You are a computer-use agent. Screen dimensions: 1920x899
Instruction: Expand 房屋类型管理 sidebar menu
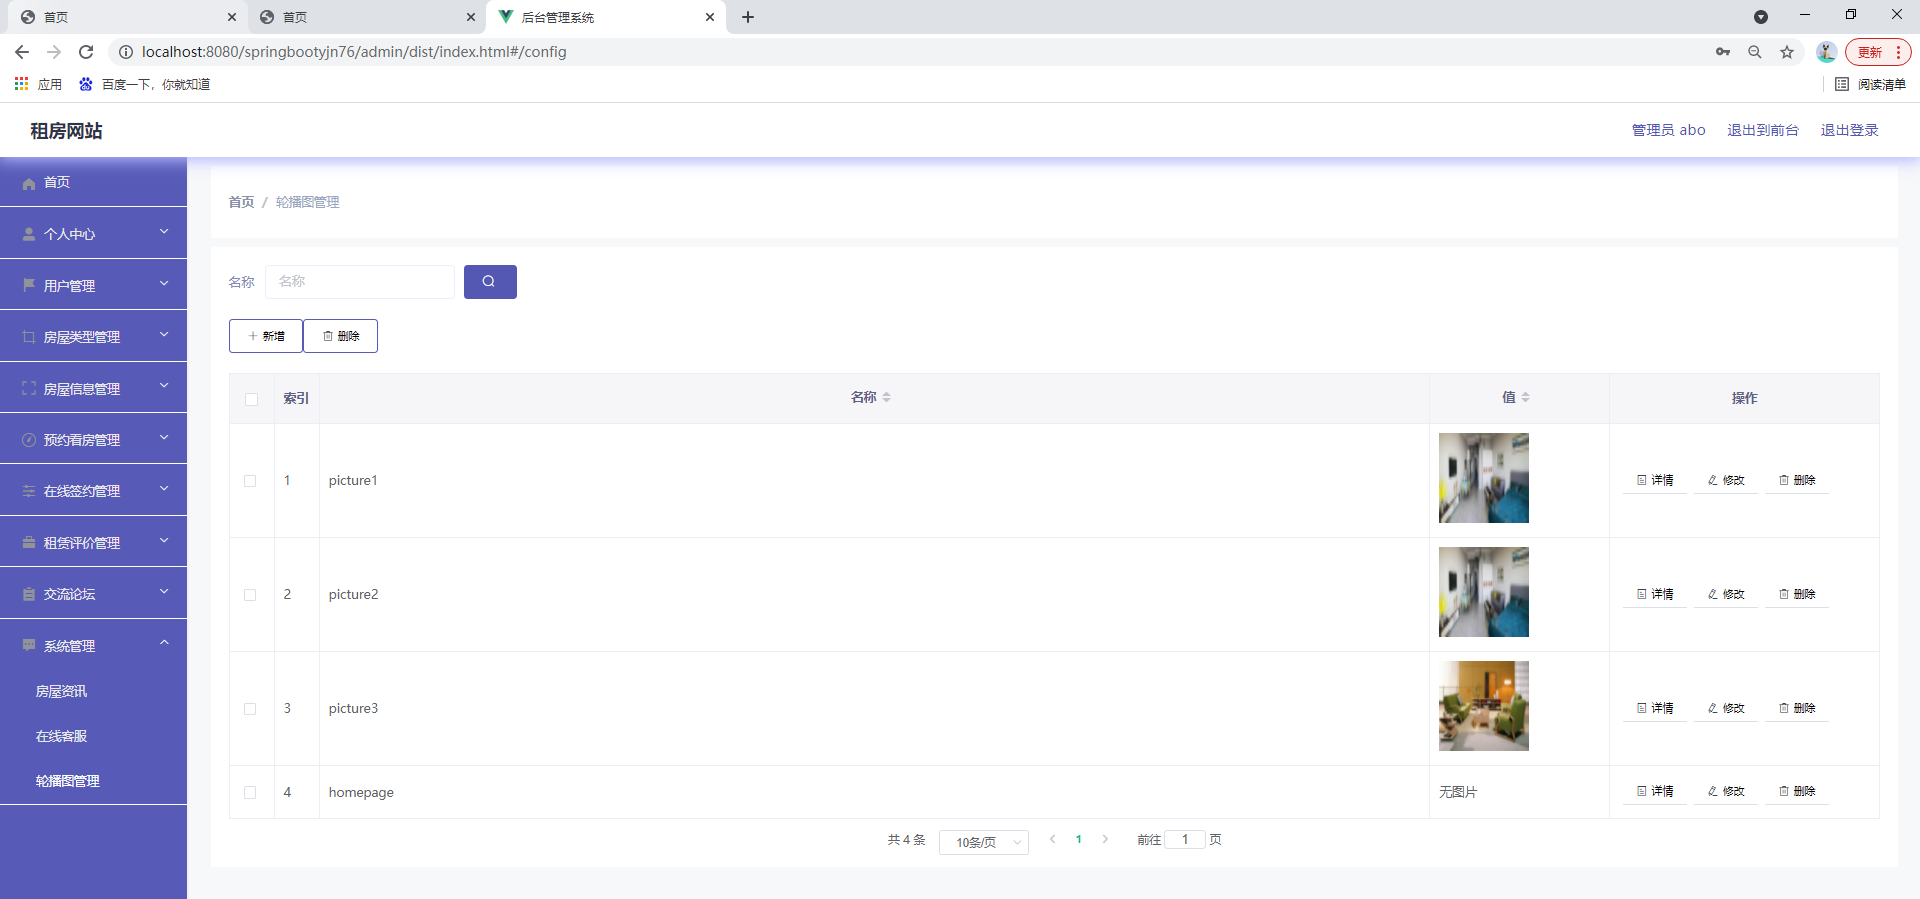pyautogui.click(x=93, y=336)
